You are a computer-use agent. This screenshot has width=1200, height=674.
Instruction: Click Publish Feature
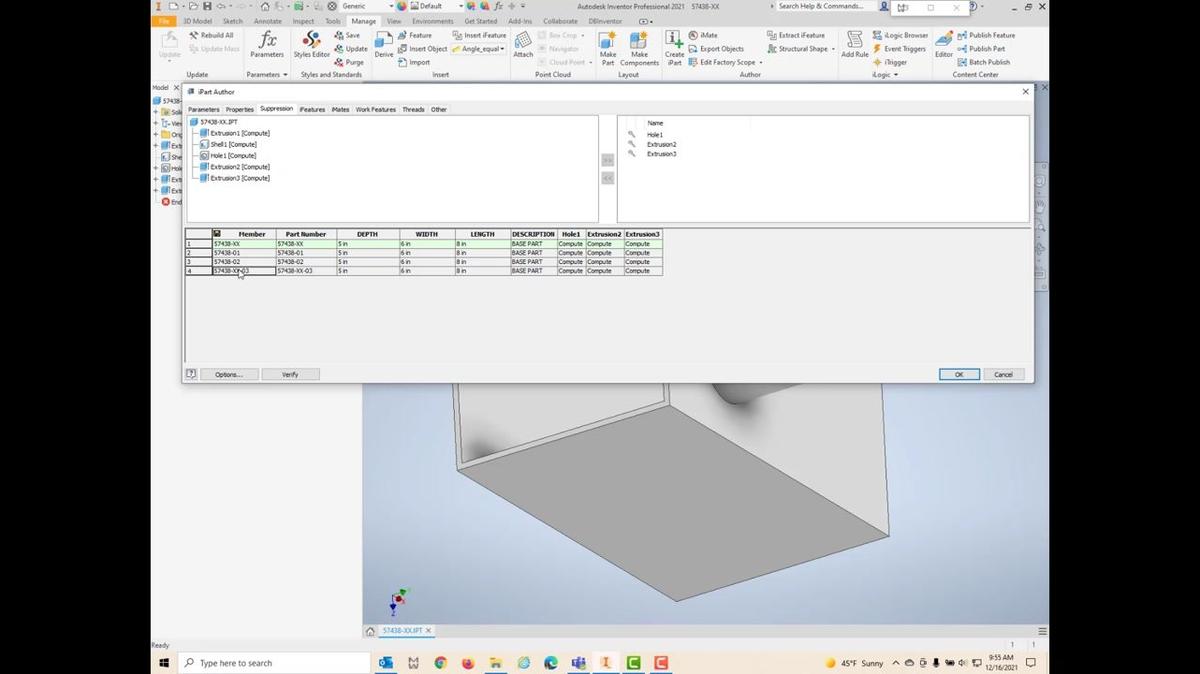tap(985, 35)
